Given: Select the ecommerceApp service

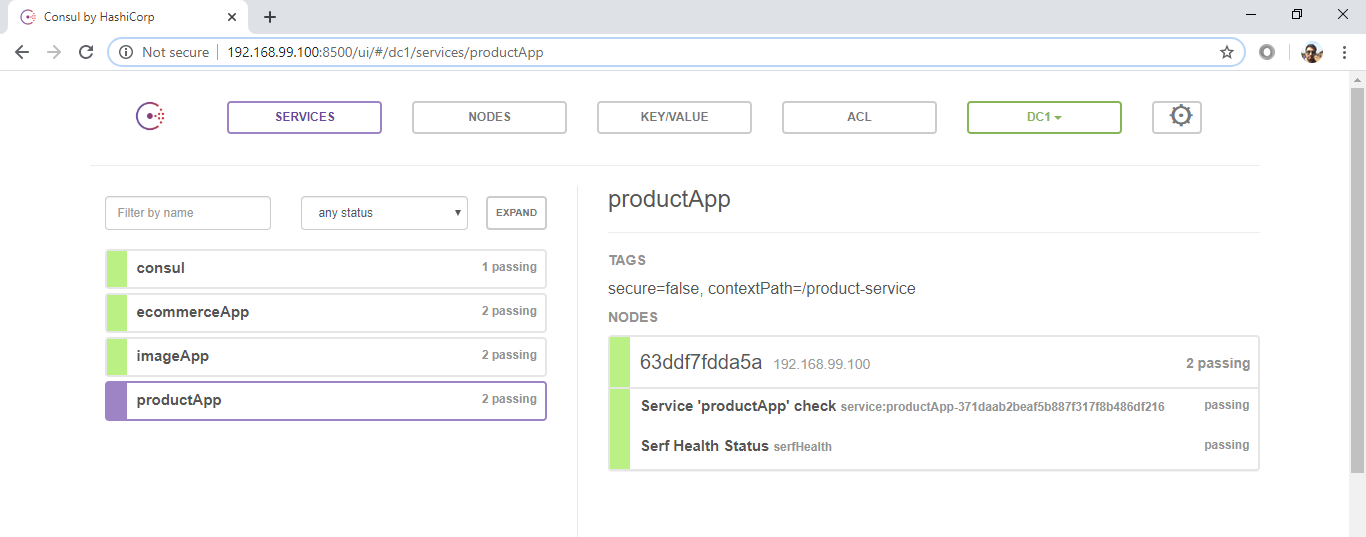Looking at the screenshot, I should coord(326,312).
